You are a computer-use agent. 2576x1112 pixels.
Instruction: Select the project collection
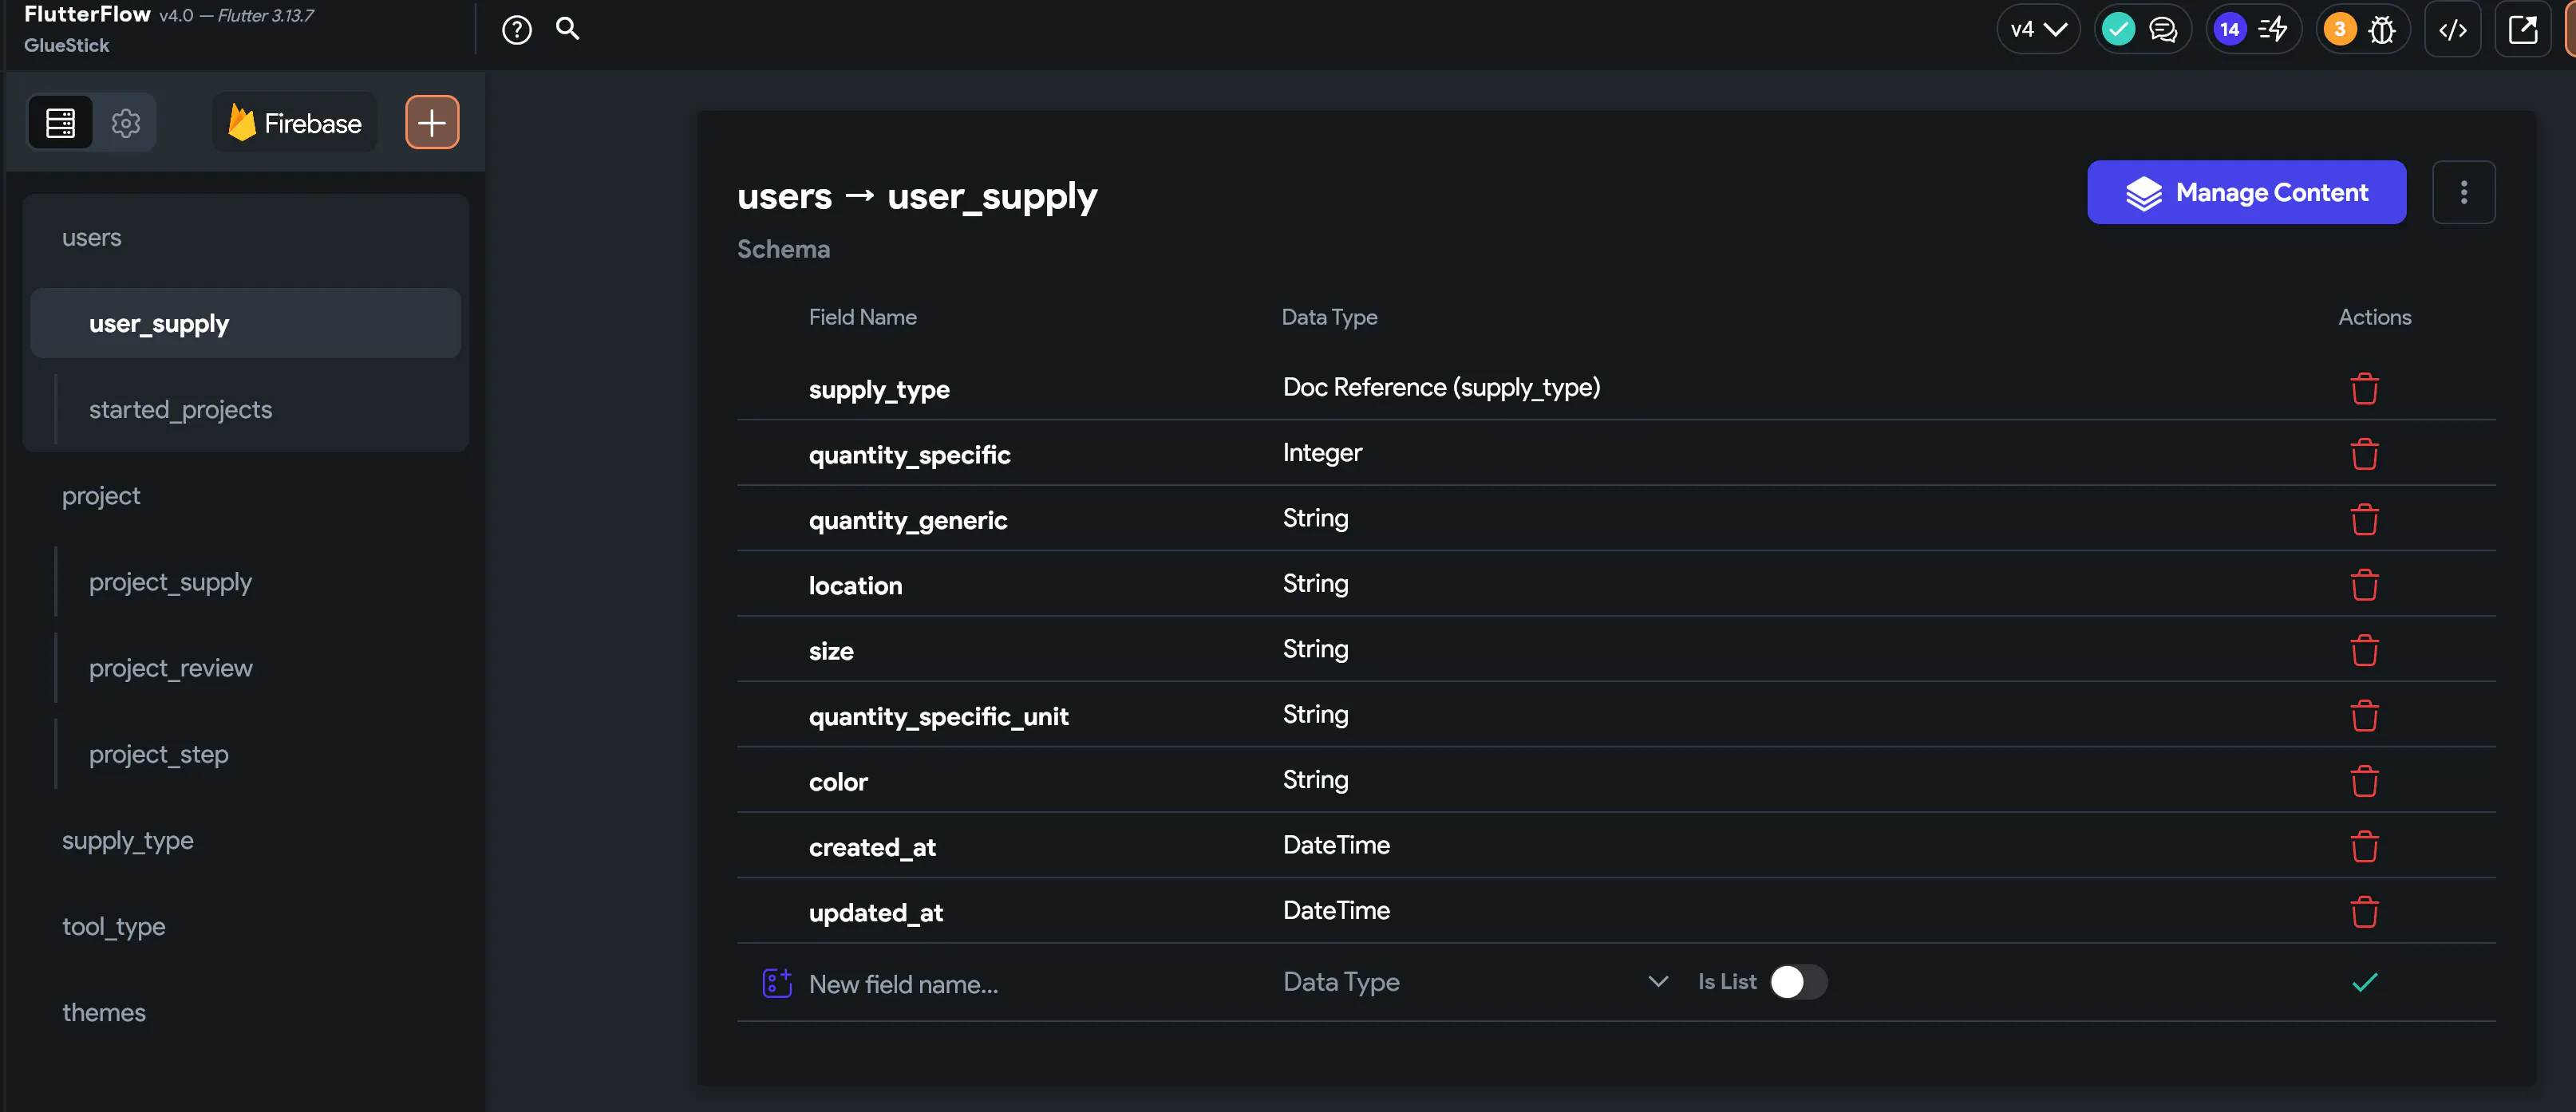(245, 496)
